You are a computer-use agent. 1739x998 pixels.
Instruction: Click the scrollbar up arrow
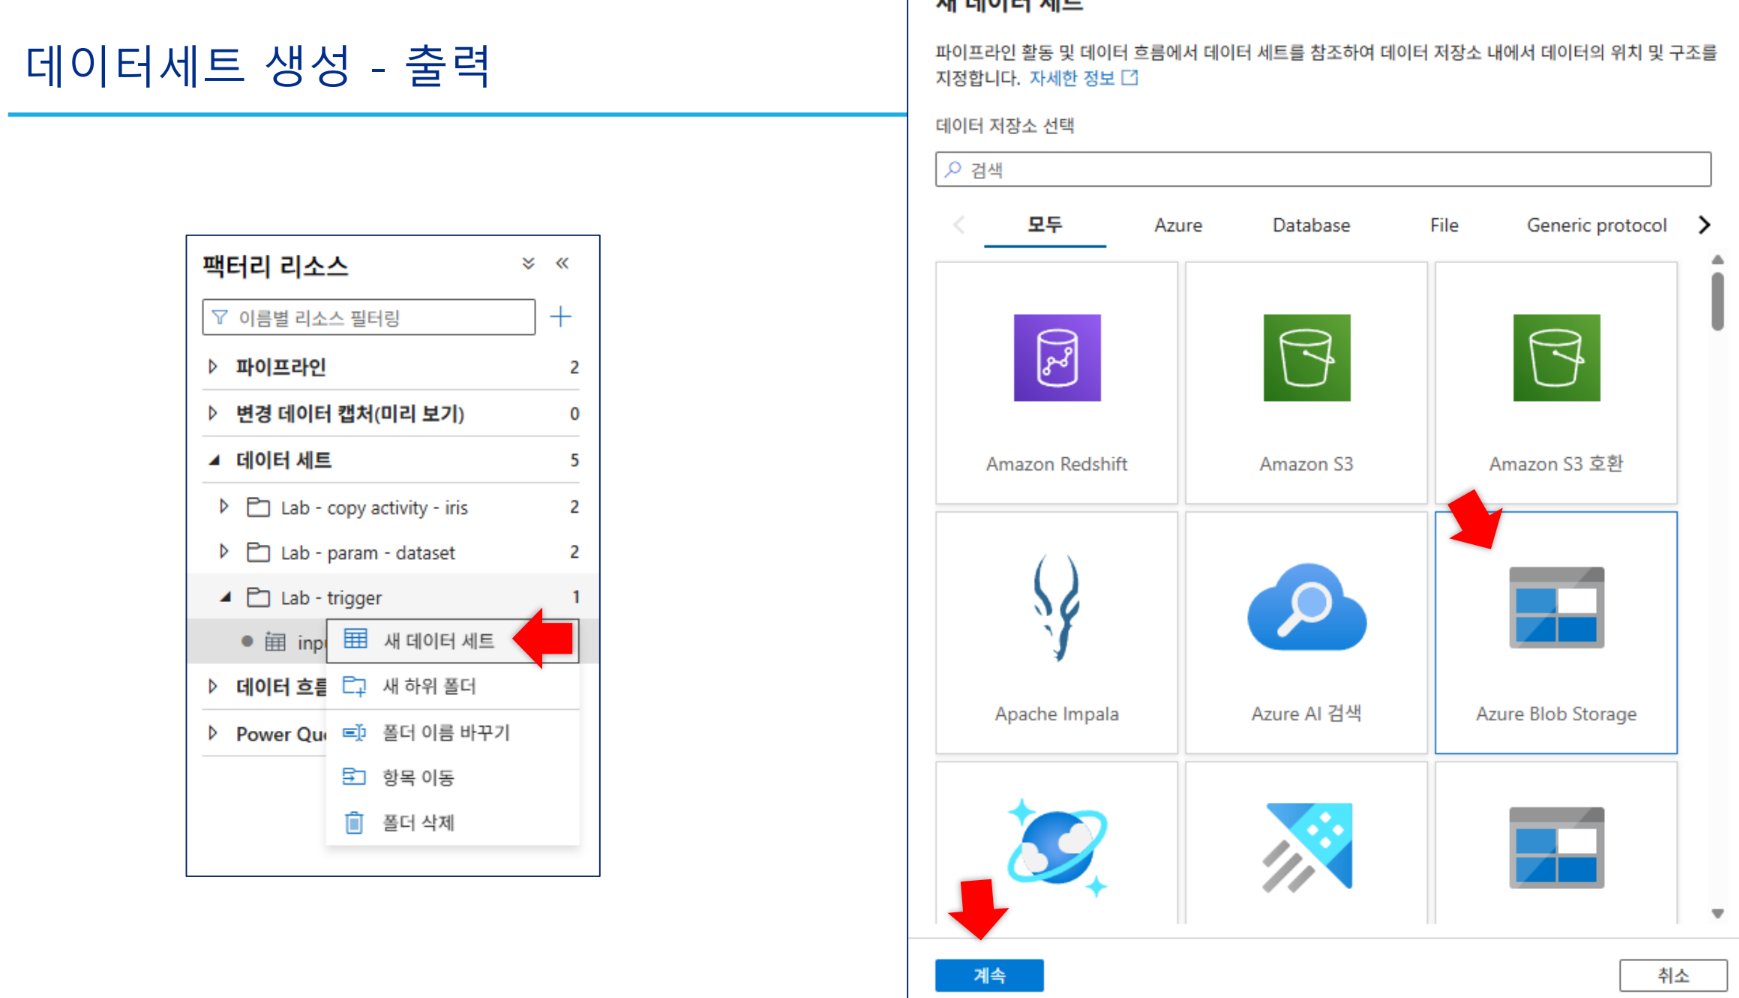(x=1717, y=259)
